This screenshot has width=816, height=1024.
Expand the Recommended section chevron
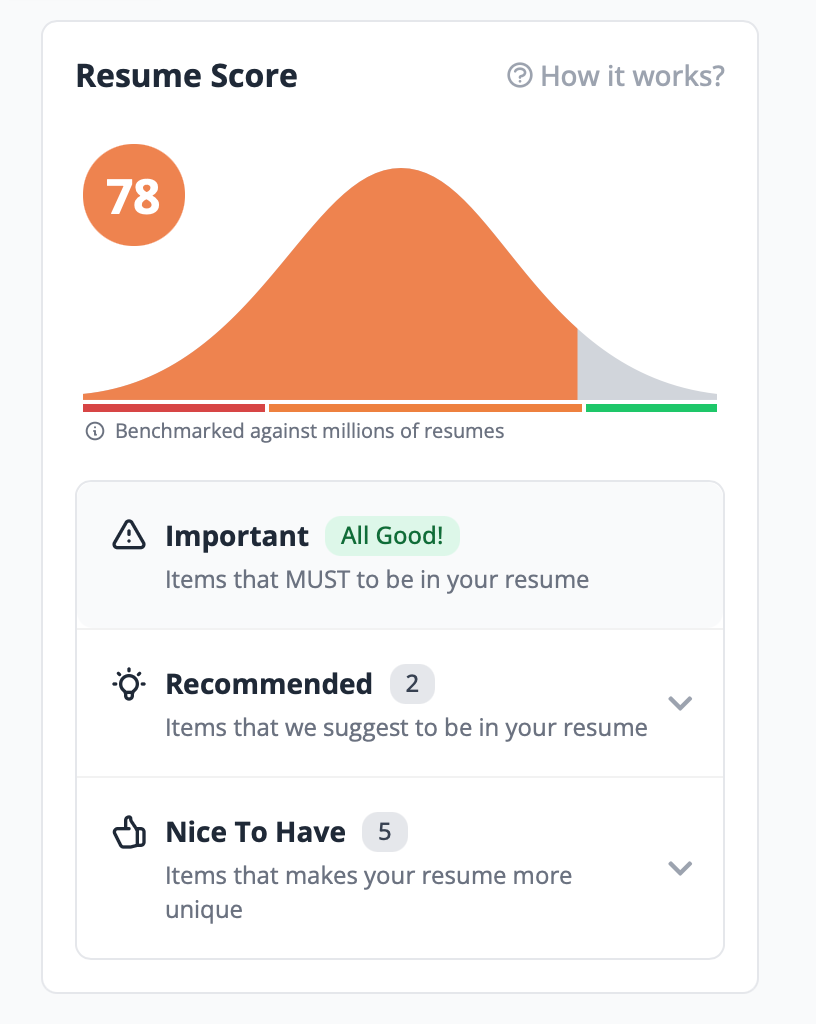tap(680, 703)
